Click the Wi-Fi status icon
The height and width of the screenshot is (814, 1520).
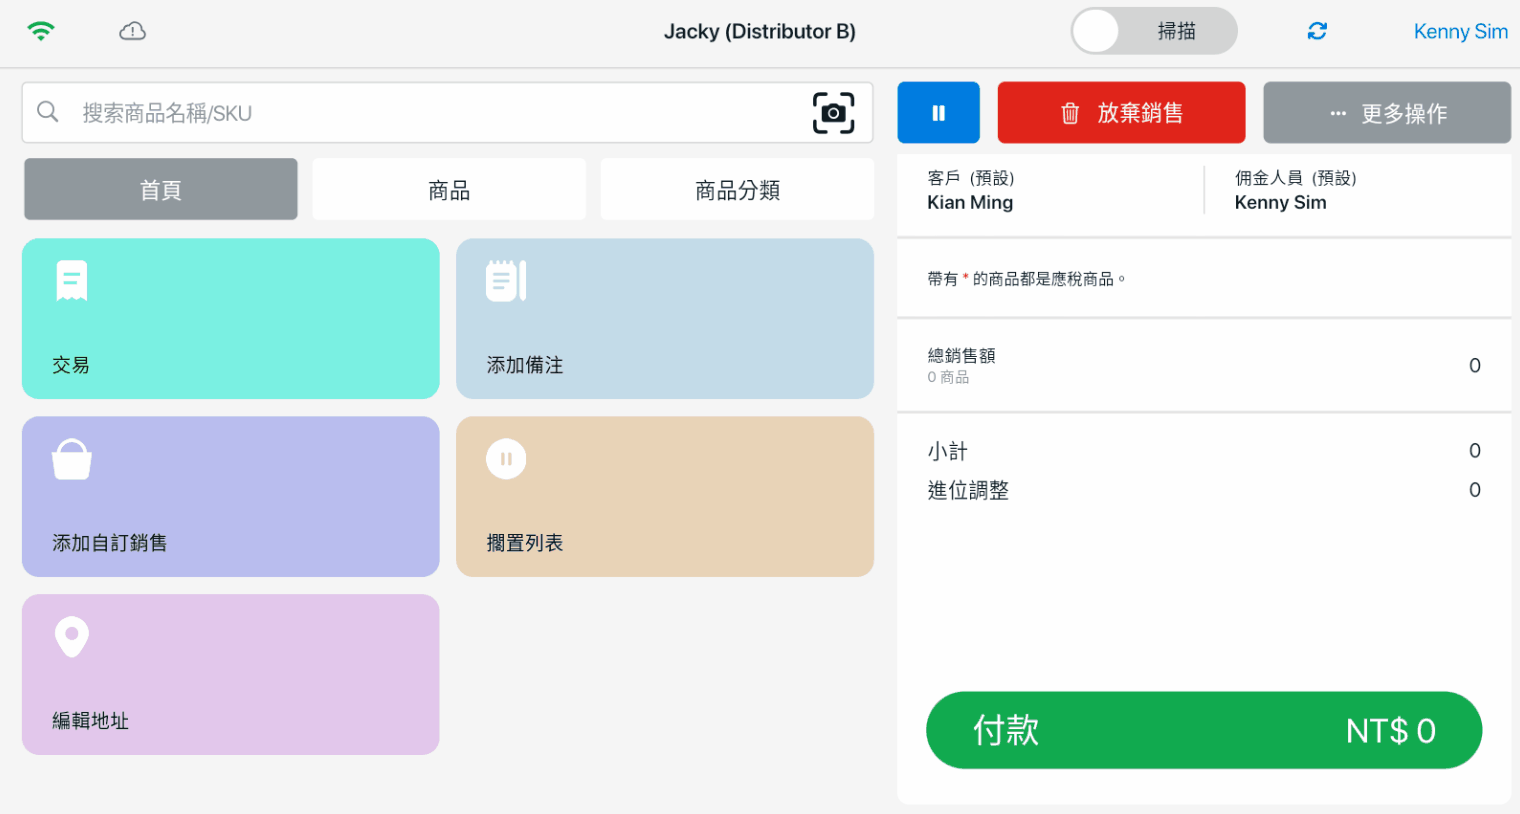pyautogui.click(x=41, y=31)
